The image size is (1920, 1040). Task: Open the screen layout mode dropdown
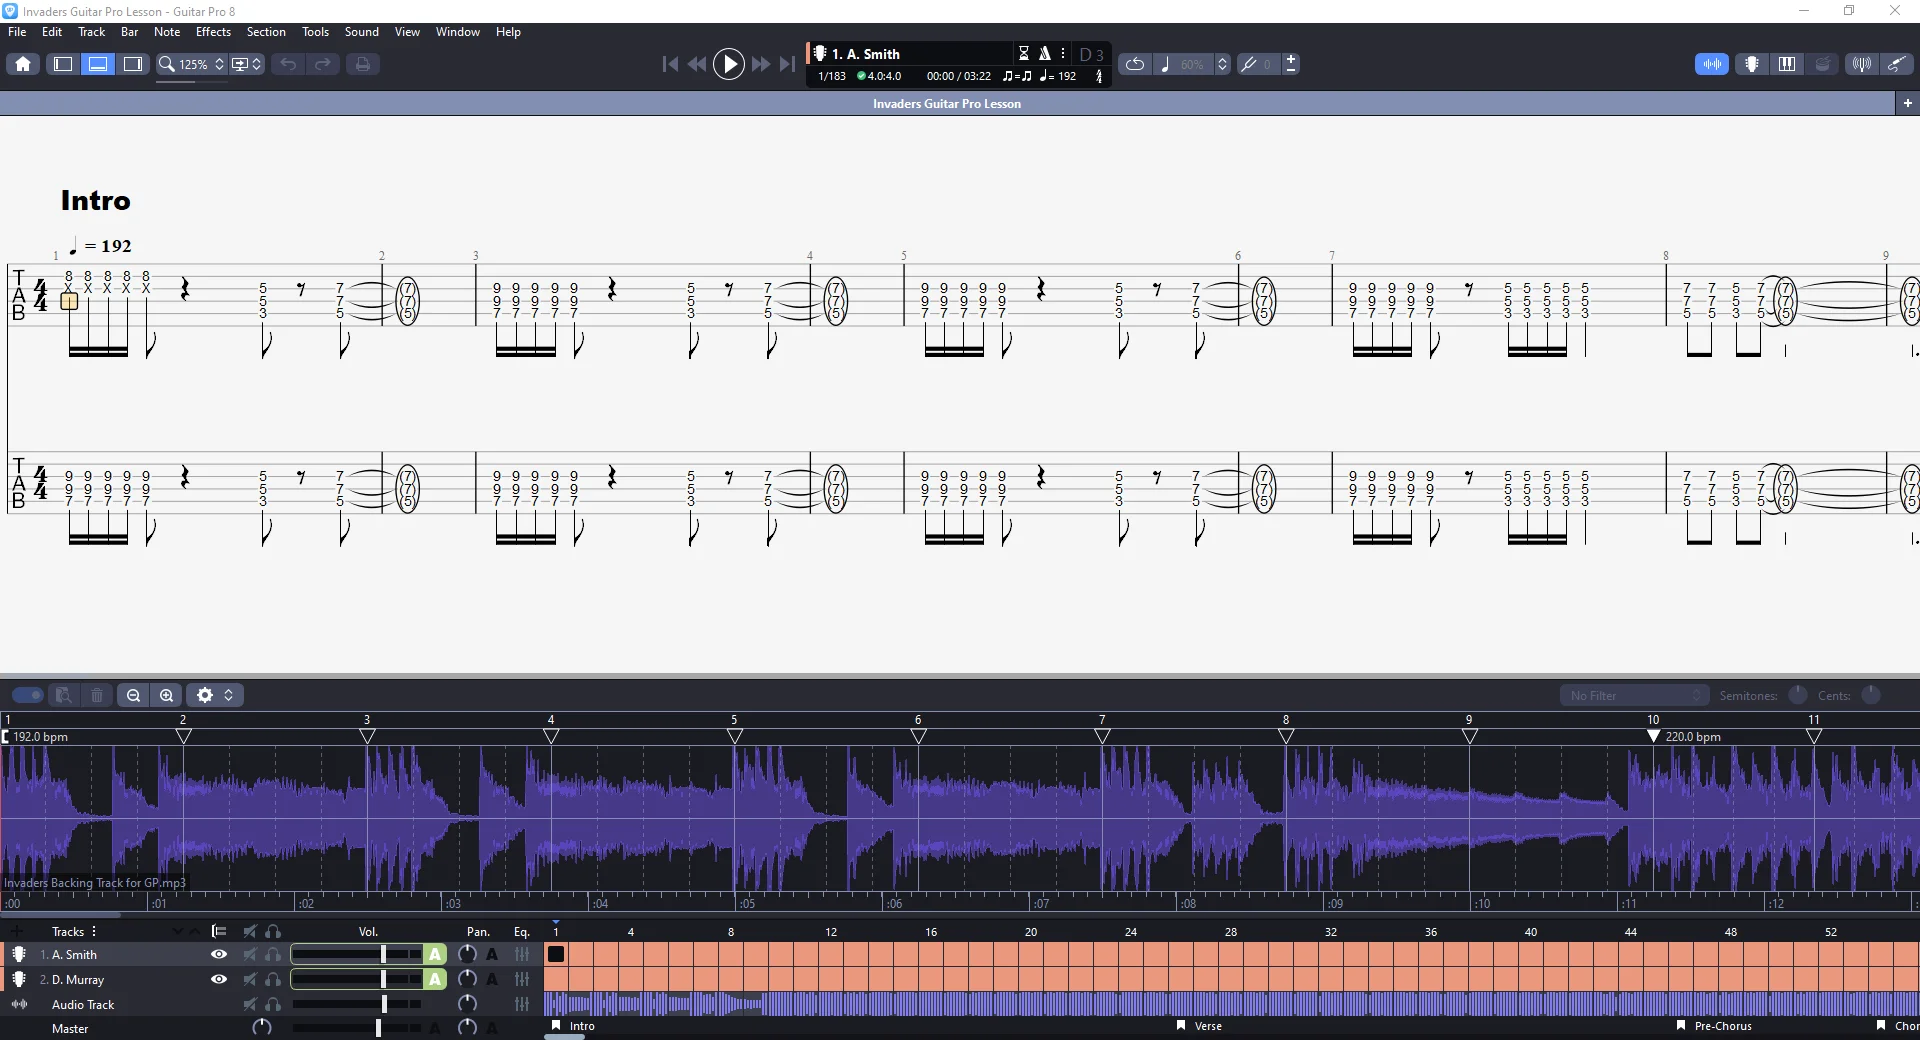coord(246,64)
